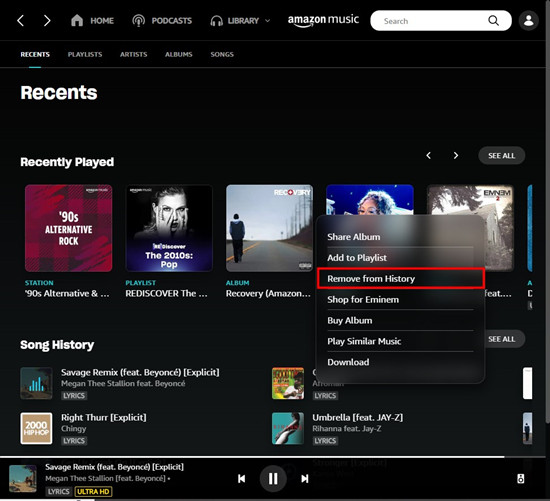
Task: Switch to the Albums tab
Action: (x=179, y=54)
